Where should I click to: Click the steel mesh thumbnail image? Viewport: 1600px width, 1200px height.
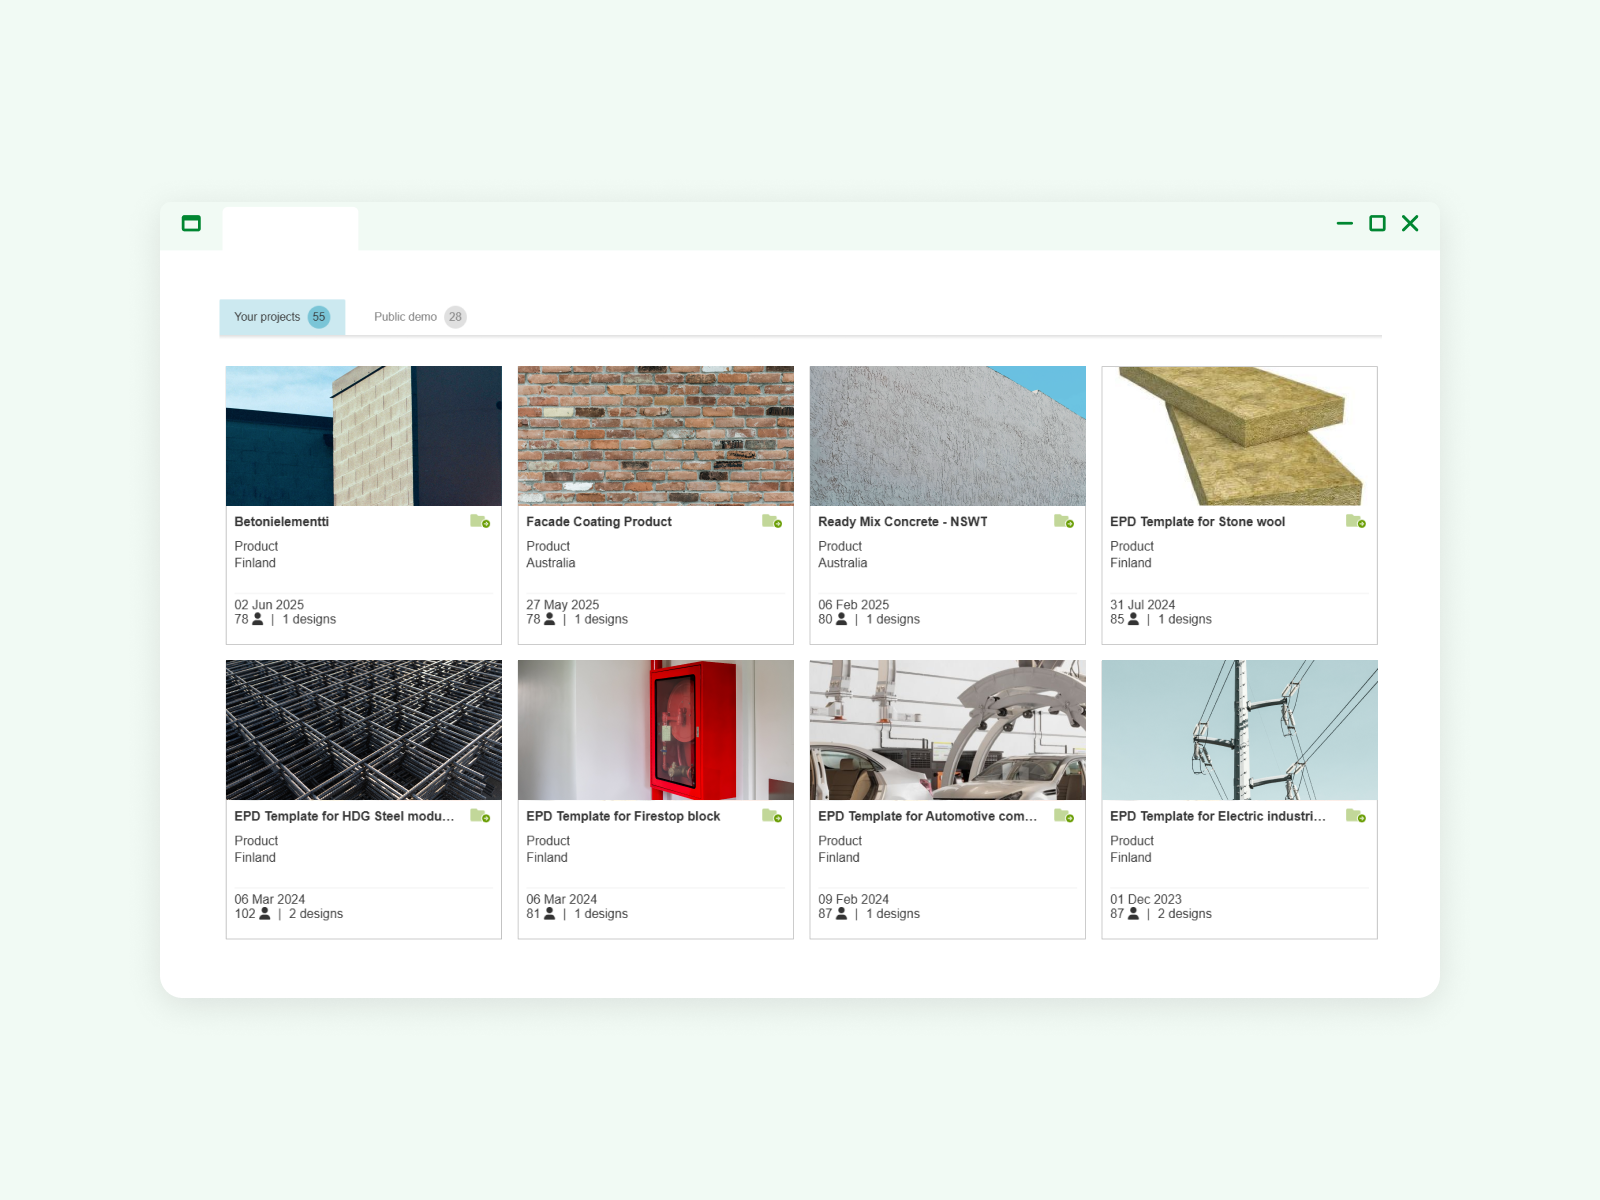pos(364,730)
